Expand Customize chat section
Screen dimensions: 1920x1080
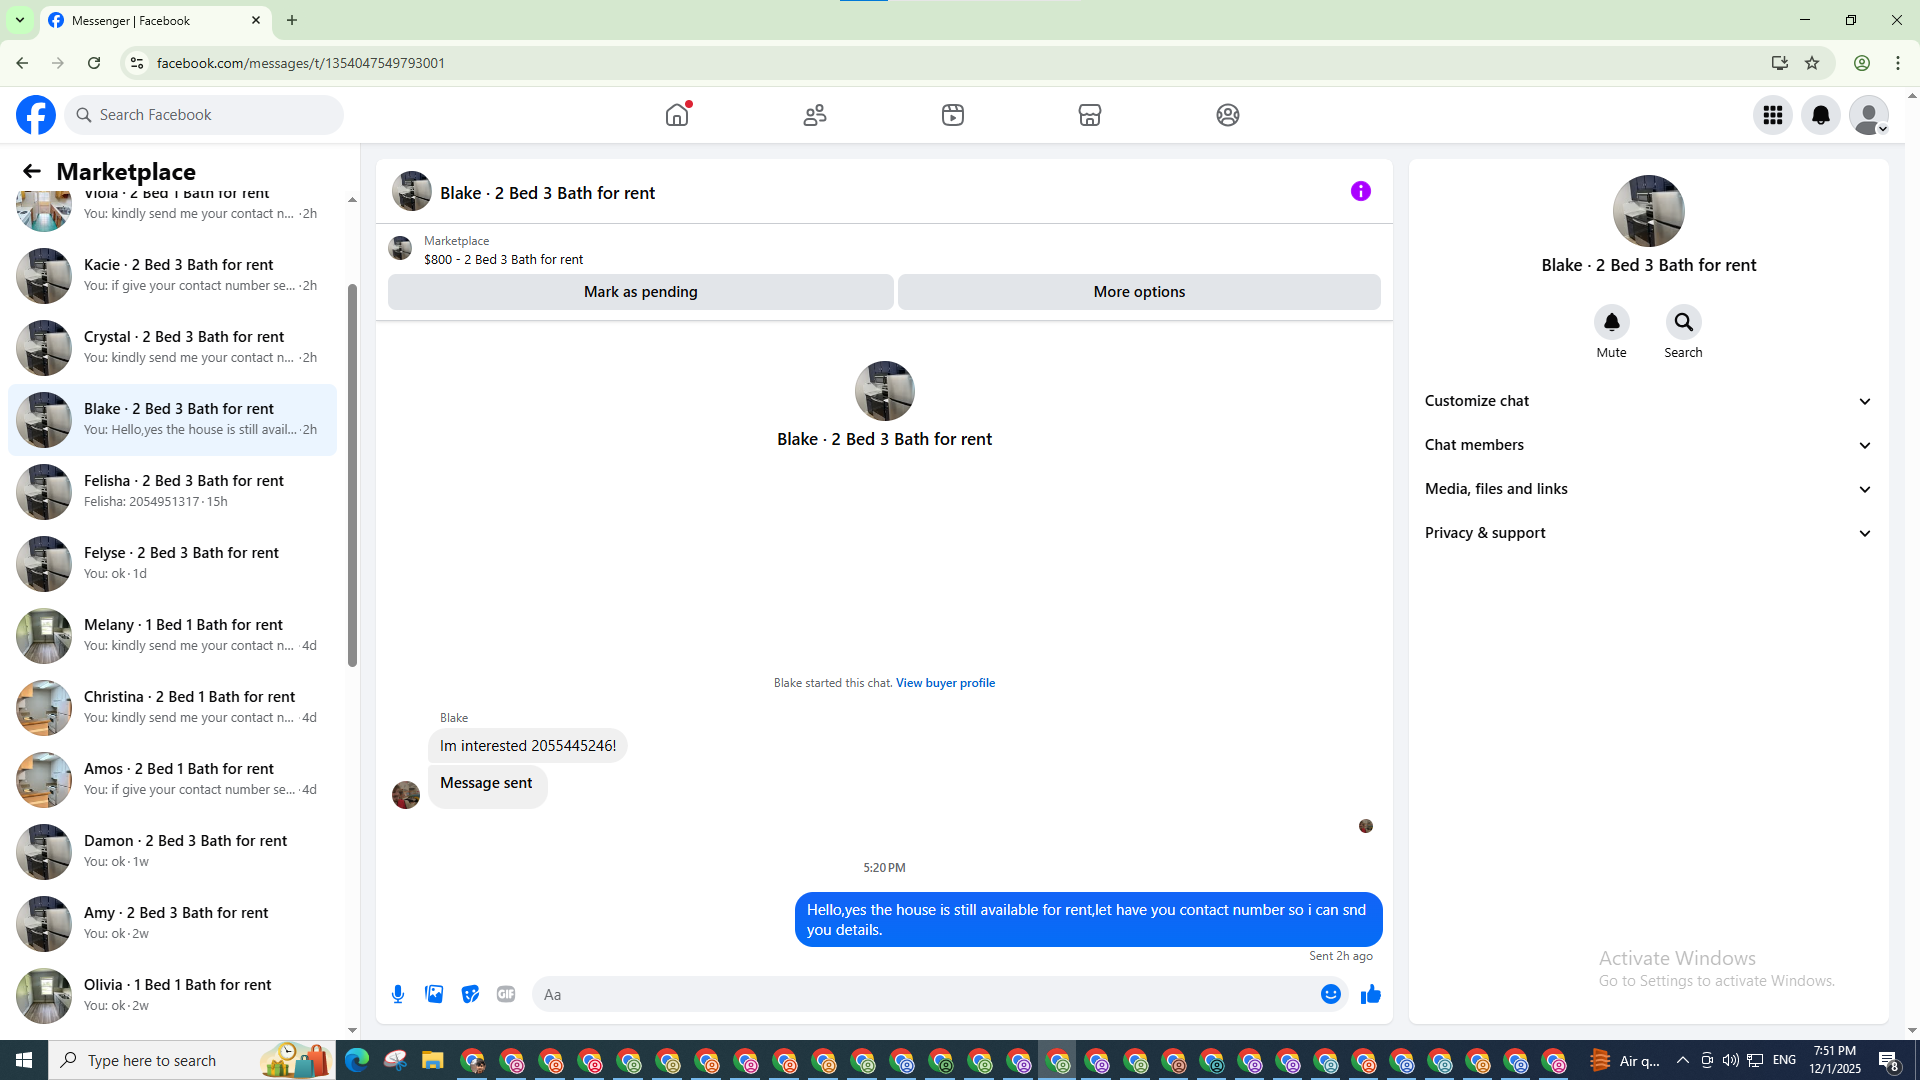(x=1649, y=401)
